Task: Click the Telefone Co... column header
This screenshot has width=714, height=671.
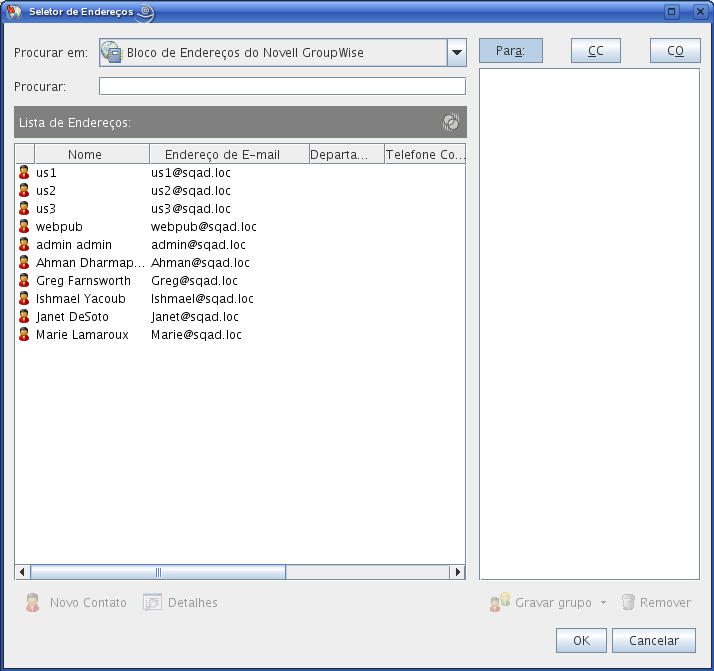Action: pyautogui.click(x=425, y=154)
